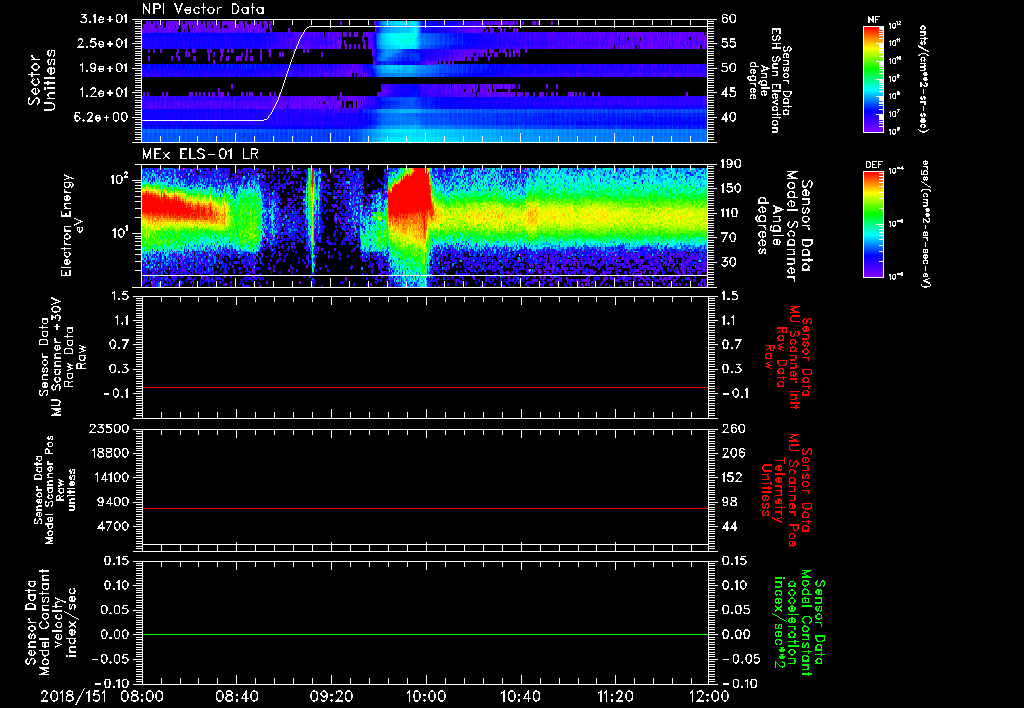Click the 4700 scanner position tick label

[113, 526]
